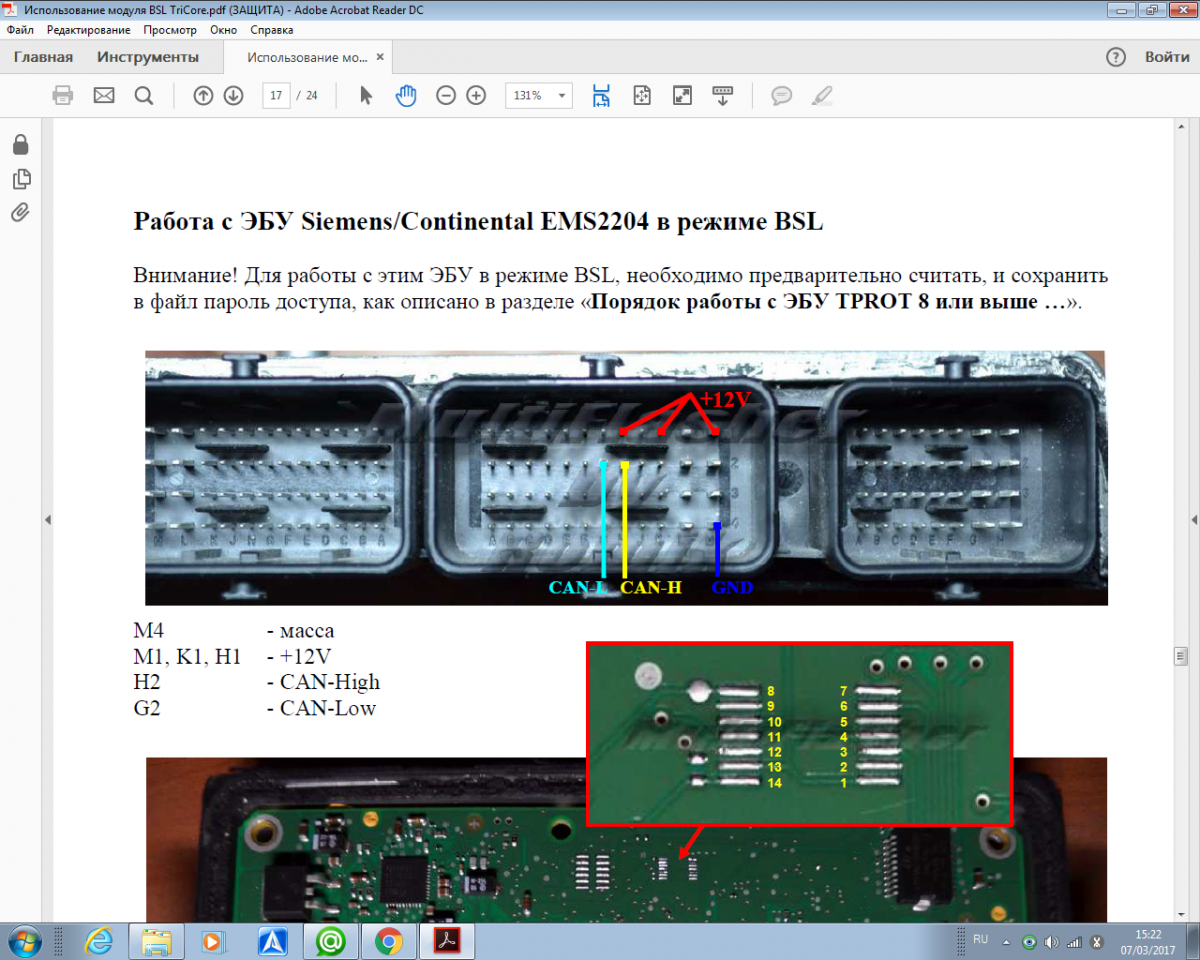Open the Окно menu
Screen dimensions: 1200x960
223,30
